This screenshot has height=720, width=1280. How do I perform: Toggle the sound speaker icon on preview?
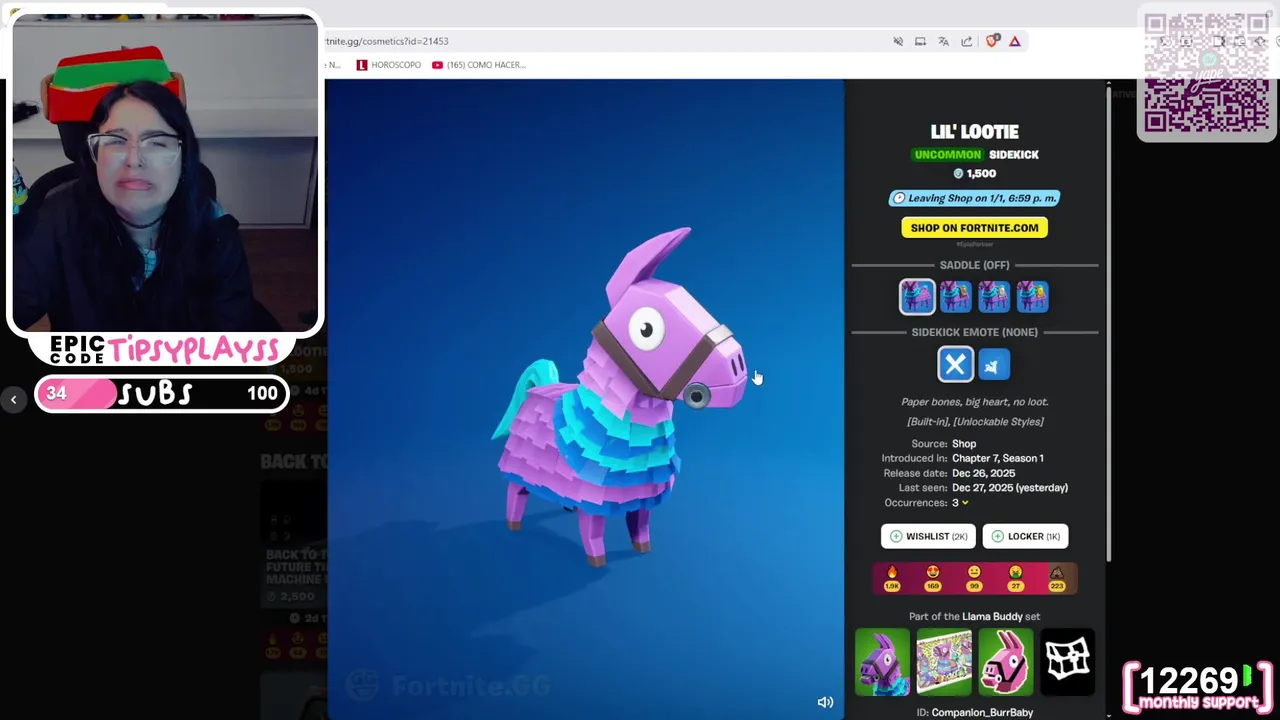825,702
